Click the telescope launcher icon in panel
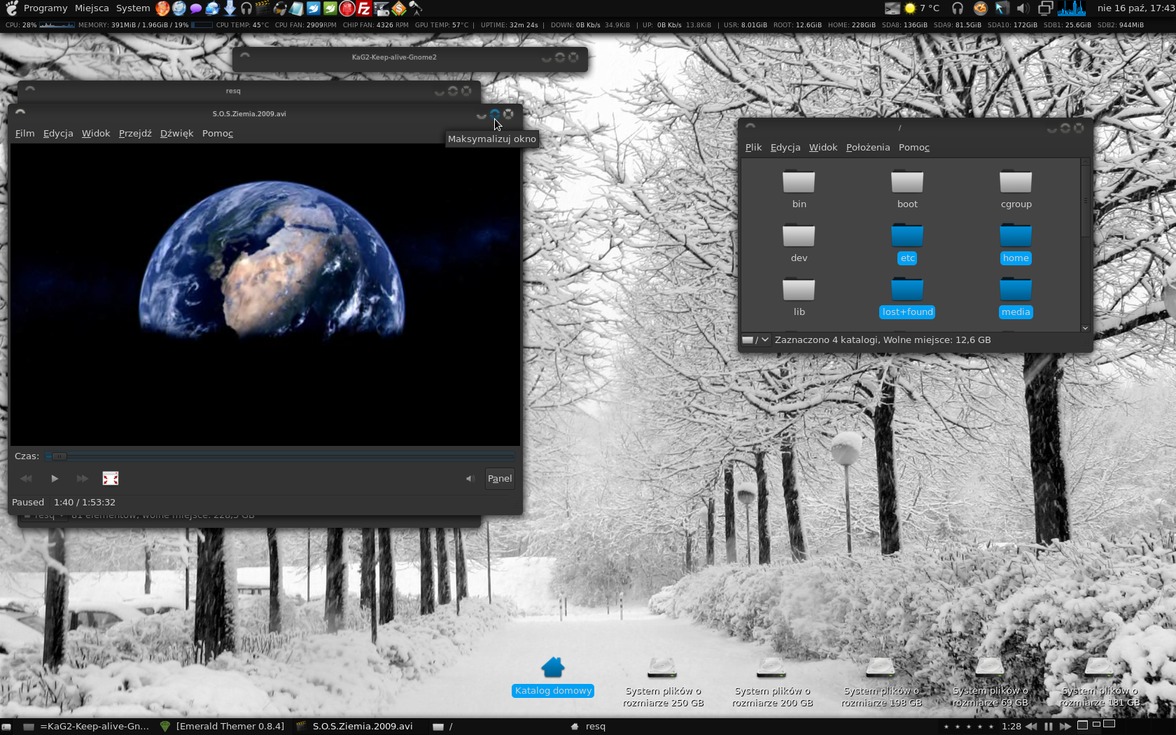 tap(415, 9)
